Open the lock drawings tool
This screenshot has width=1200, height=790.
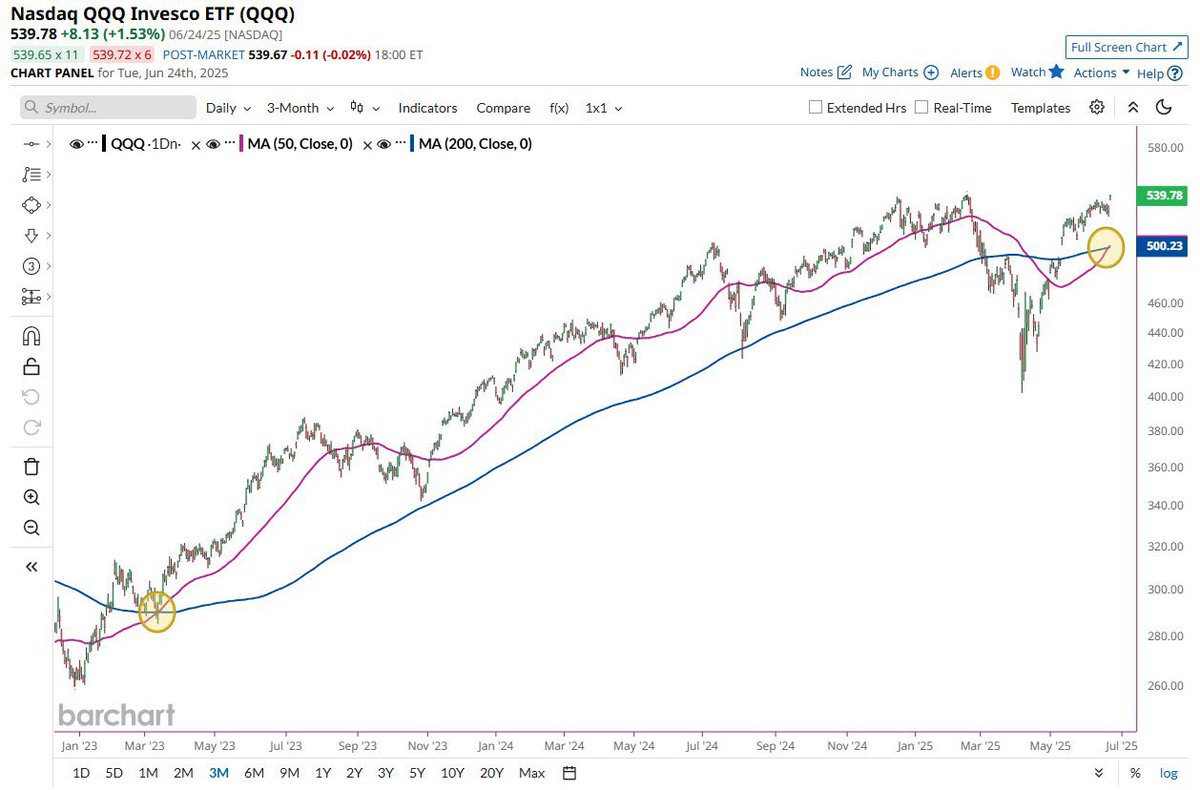(x=30, y=366)
